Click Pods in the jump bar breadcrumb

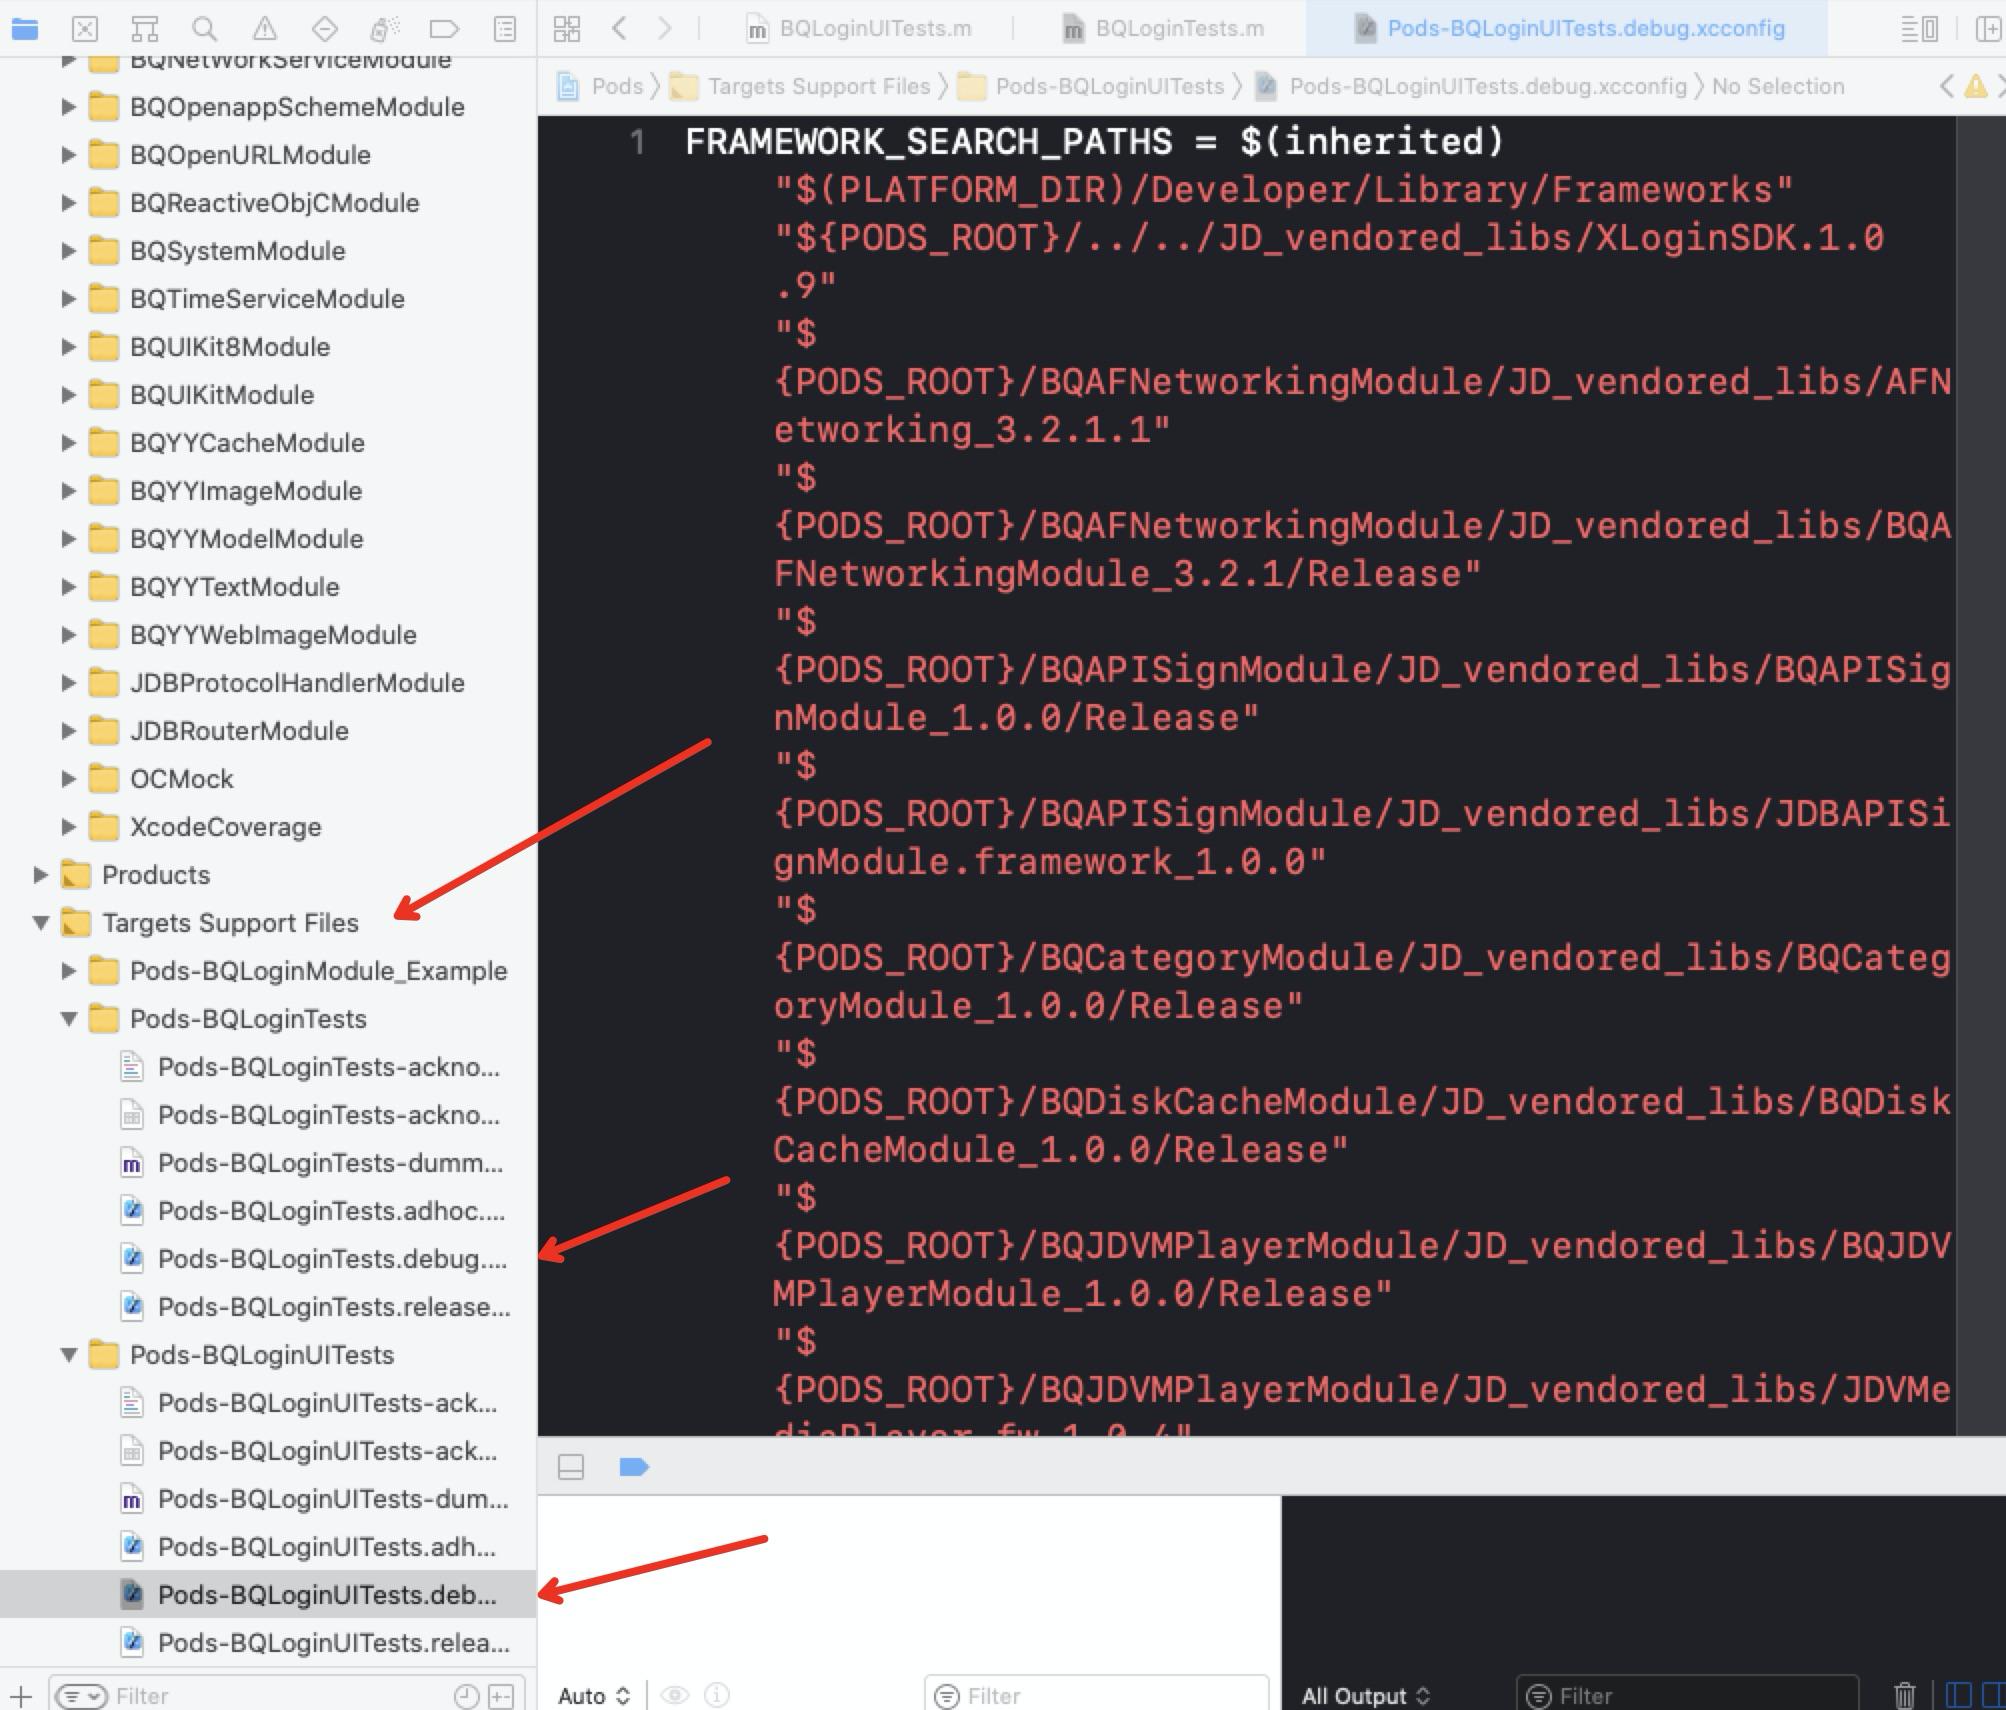618,86
